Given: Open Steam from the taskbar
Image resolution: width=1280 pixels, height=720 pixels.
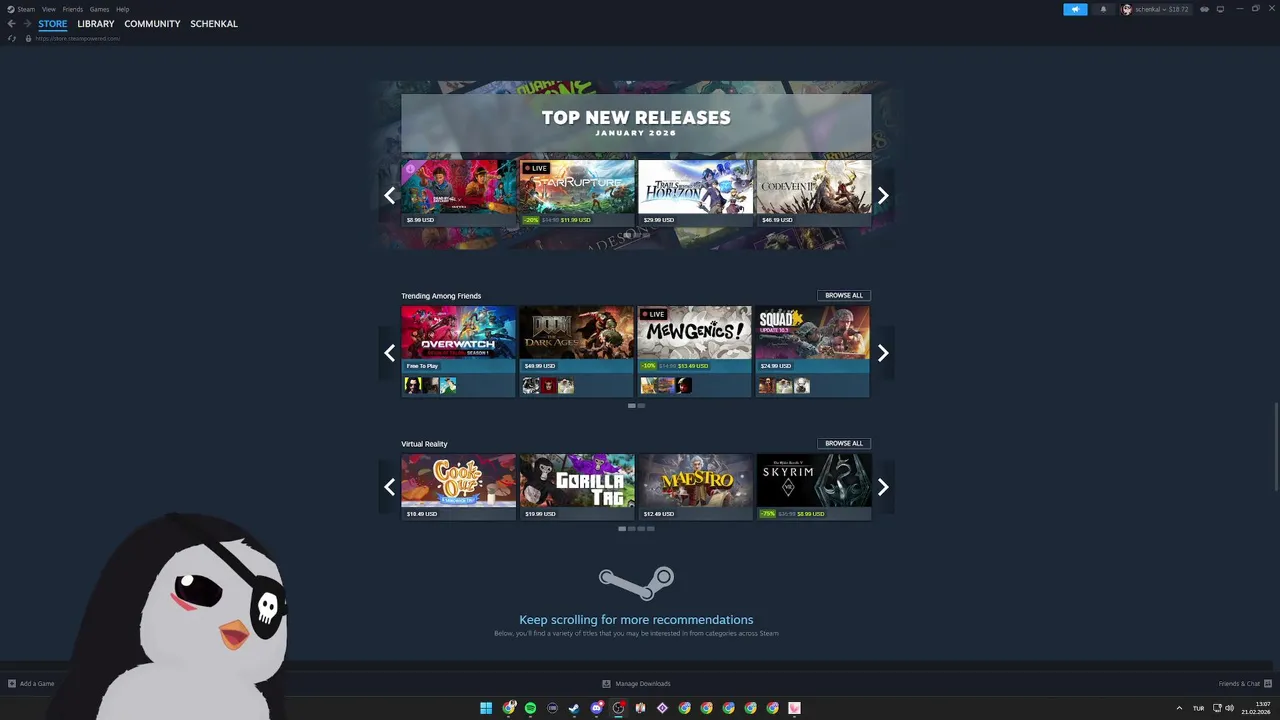Looking at the screenshot, I should pyautogui.click(x=574, y=708).
